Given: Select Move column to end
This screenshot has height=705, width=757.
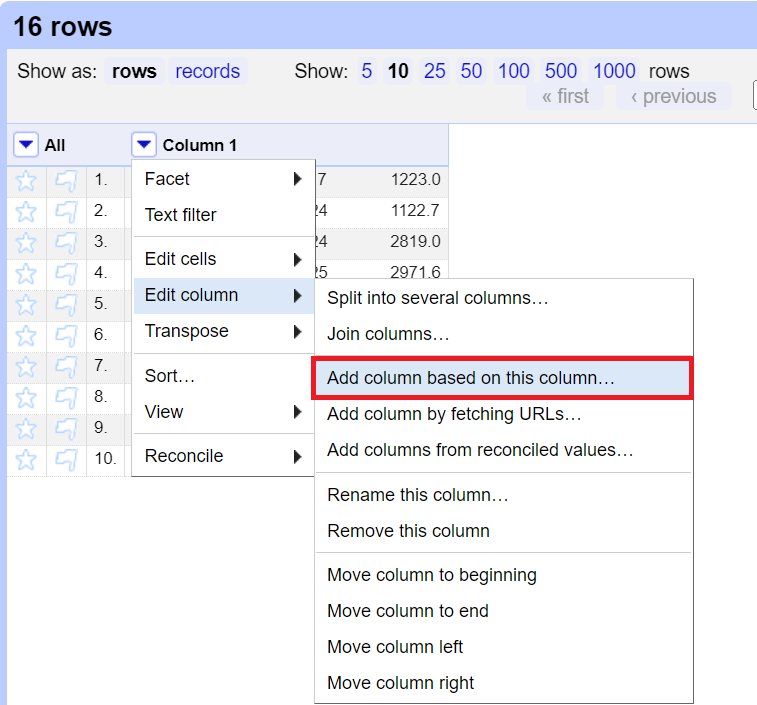Looking at the screenshot, I should [504, 611].
